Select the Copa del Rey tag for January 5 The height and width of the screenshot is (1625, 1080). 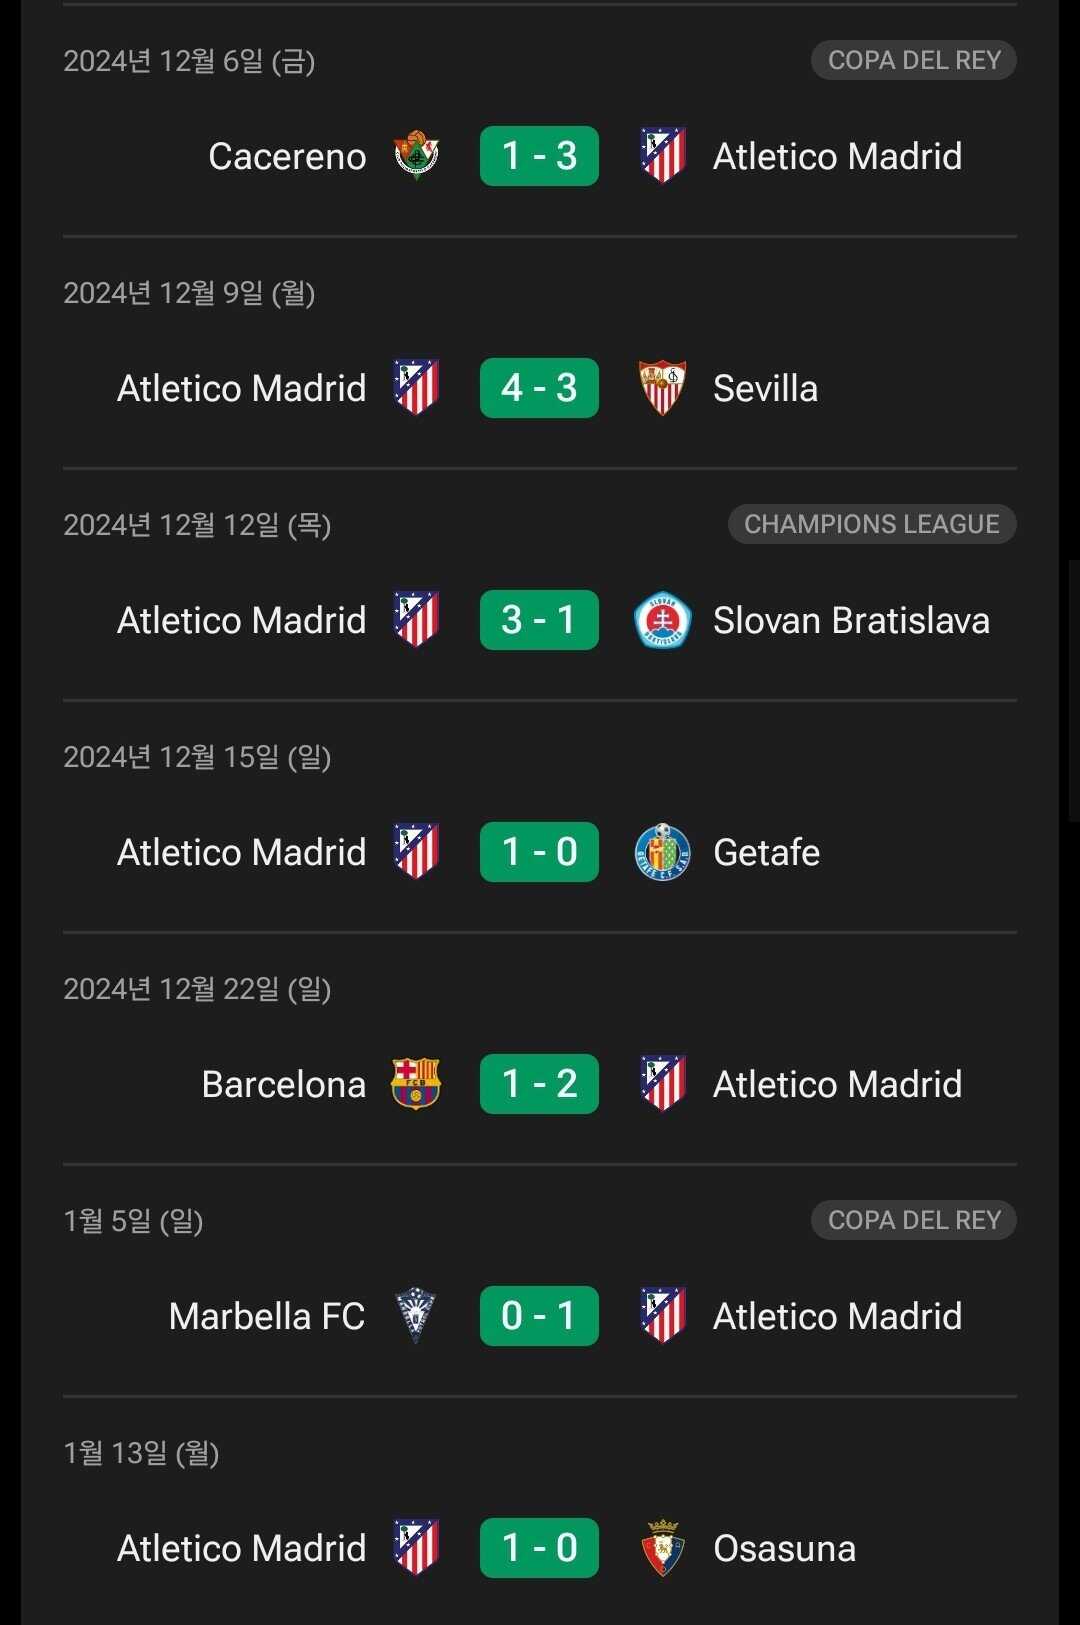point(913,1220)
